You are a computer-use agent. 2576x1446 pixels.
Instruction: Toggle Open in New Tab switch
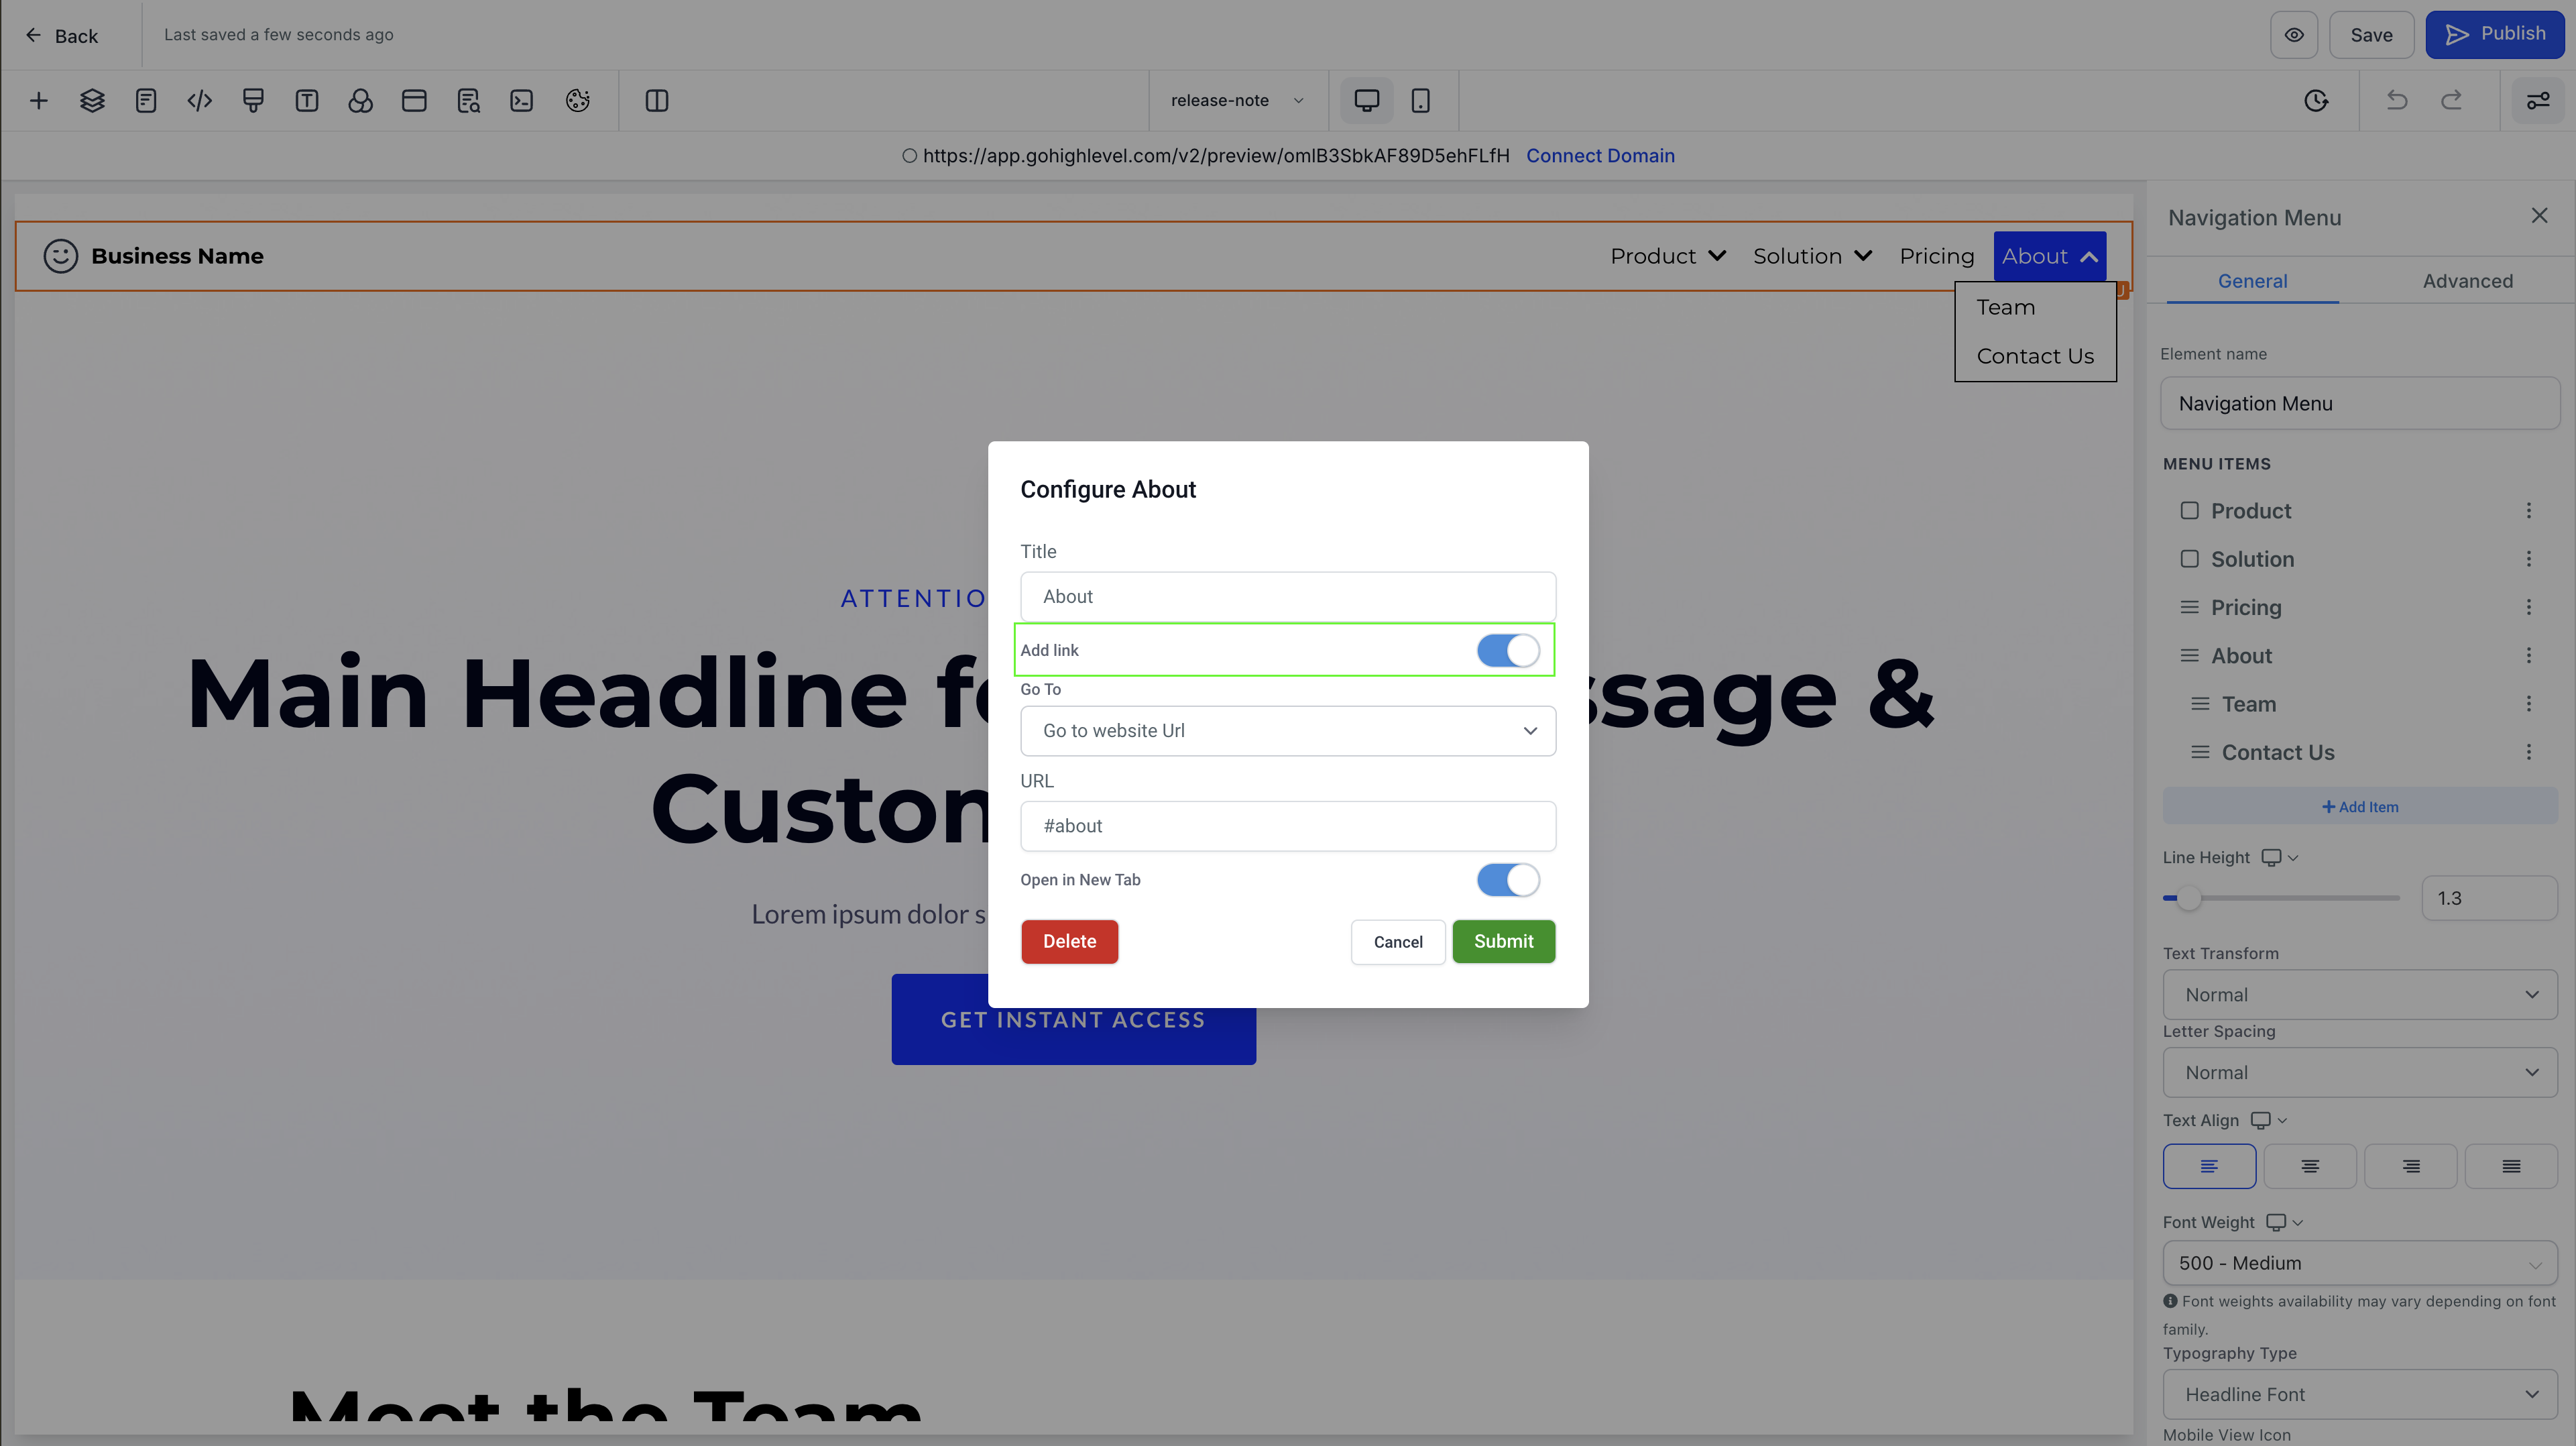1508,880
